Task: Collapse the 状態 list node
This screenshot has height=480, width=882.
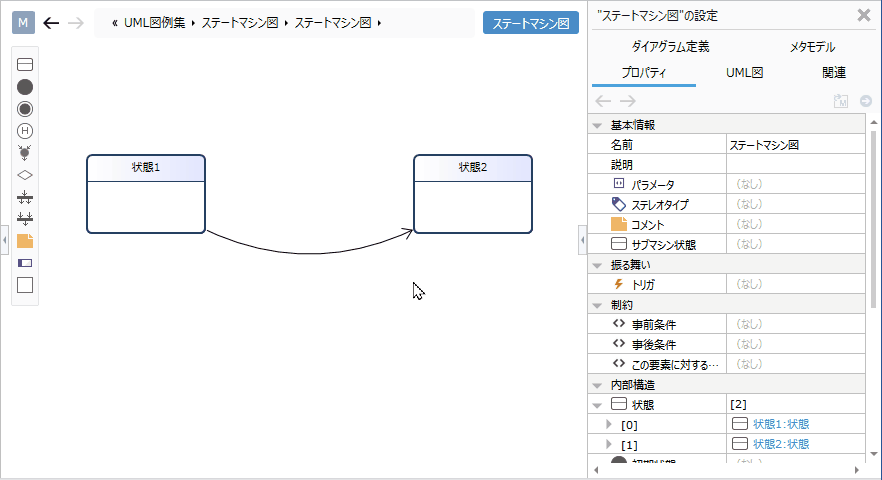Action: pyautogui.click(x=597, y=405)
